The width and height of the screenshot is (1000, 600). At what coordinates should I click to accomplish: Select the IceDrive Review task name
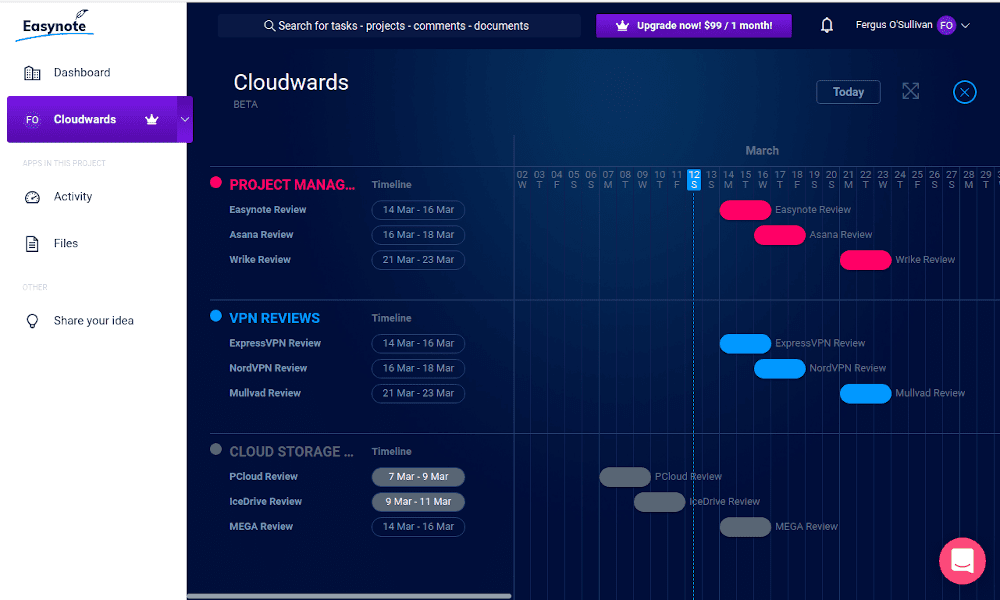tap(266, 501)
